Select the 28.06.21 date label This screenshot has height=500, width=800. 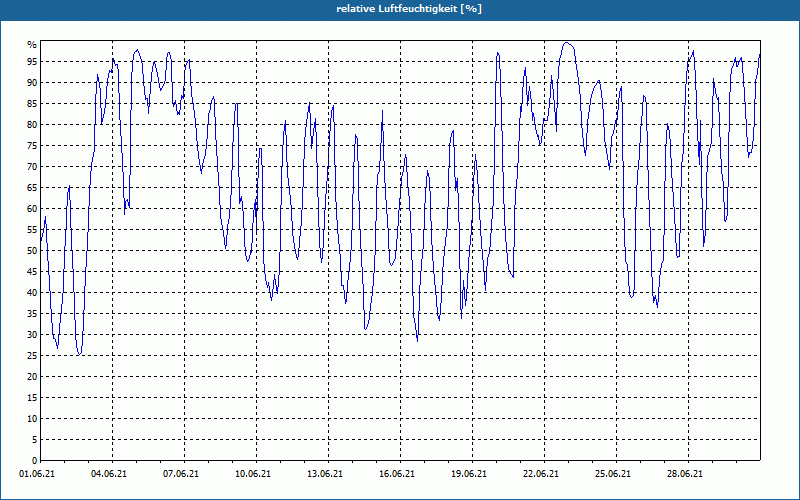tap(685, 474)
